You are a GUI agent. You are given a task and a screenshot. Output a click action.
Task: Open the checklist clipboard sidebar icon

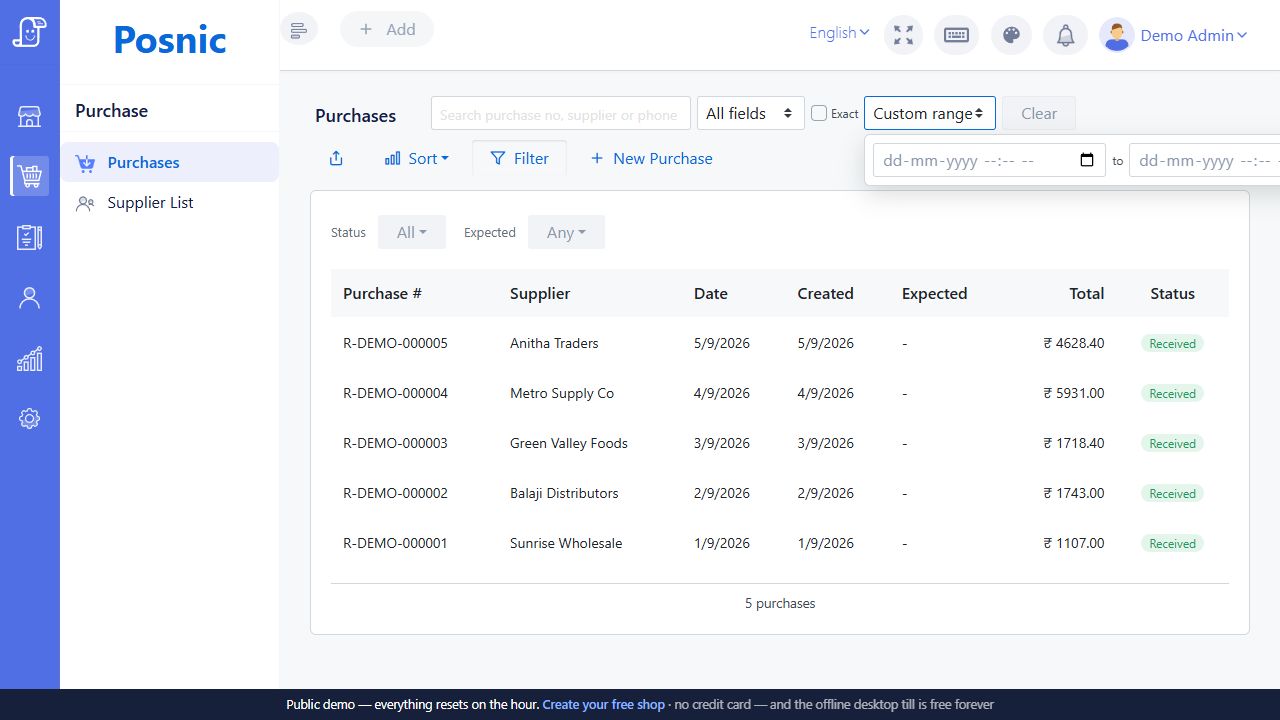pyautogui.click(x=30, y=237)
